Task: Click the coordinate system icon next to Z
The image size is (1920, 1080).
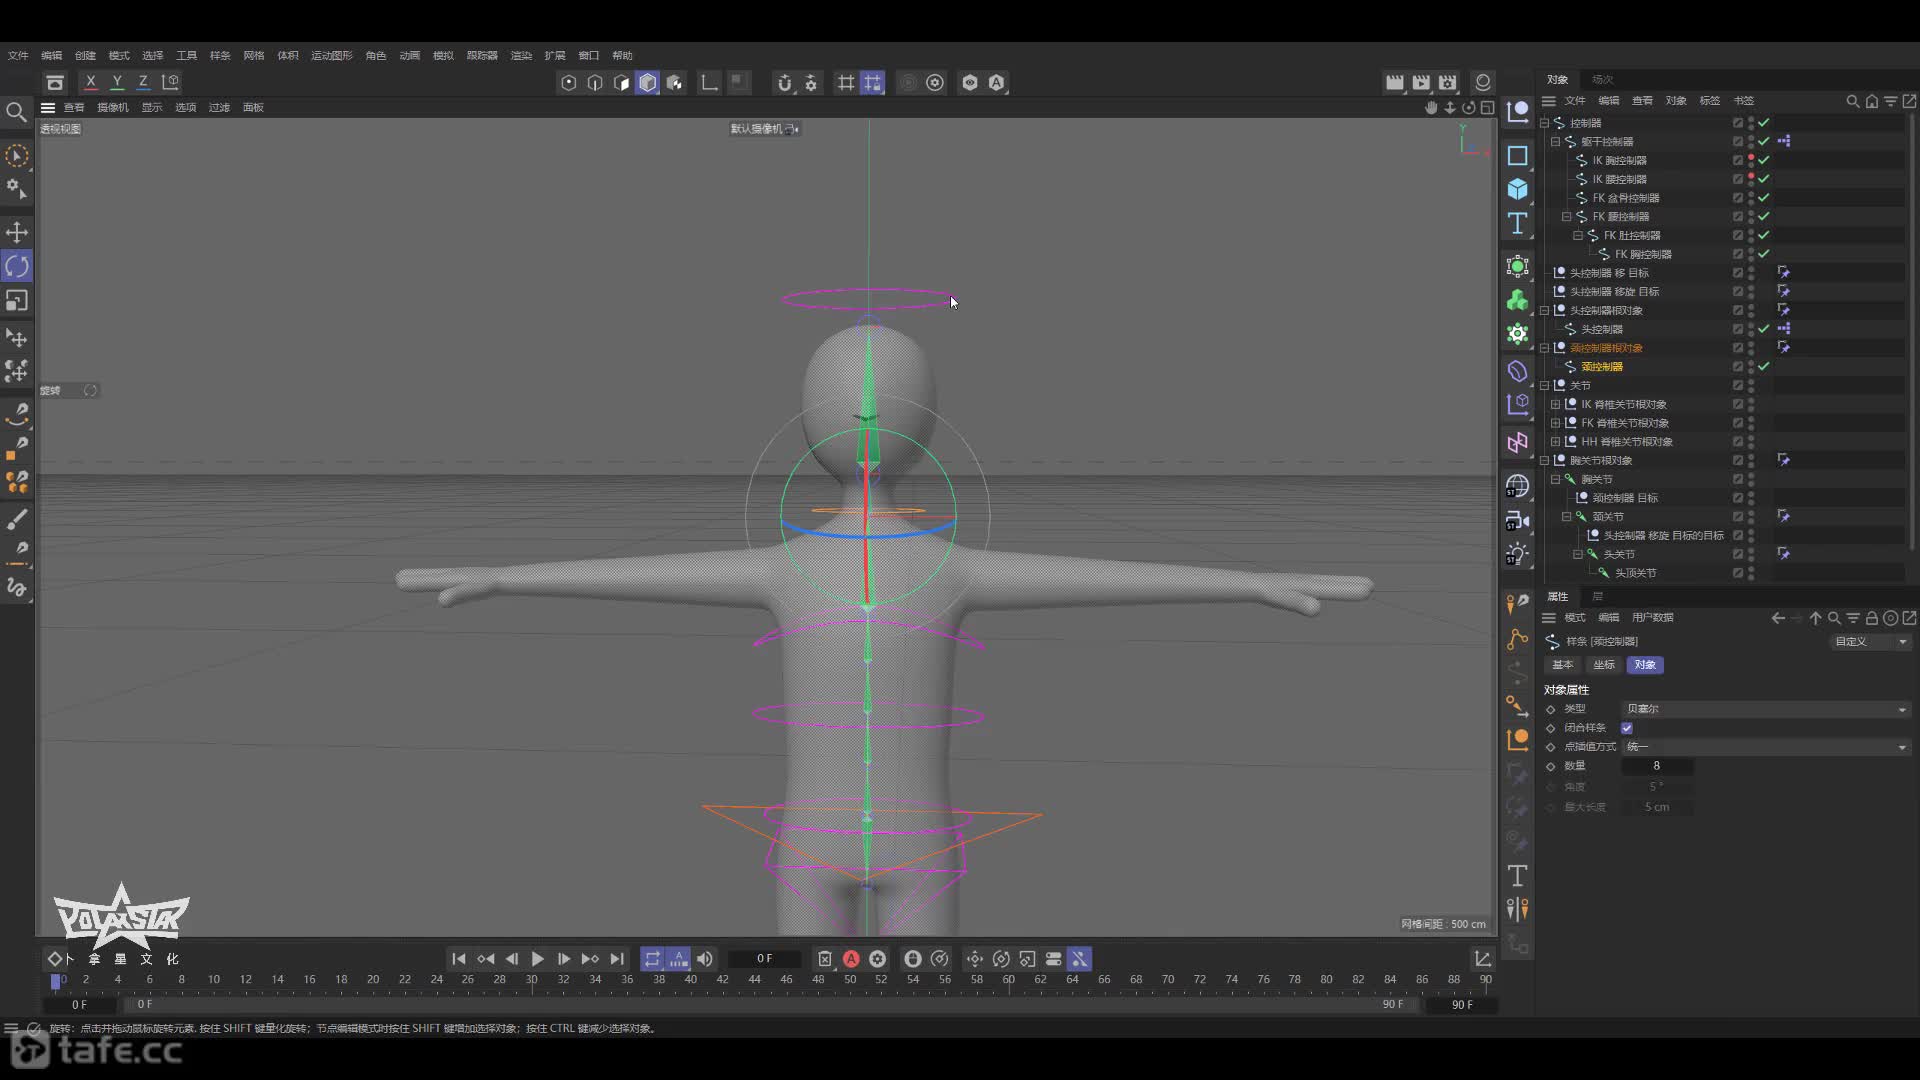Action: tap(171, 82)
